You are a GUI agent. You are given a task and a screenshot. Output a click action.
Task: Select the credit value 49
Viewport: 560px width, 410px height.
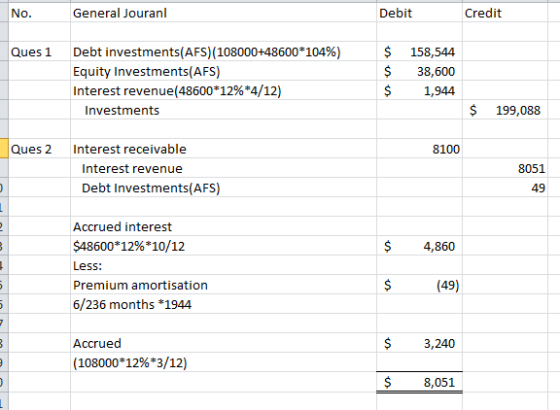click(505, 188)
